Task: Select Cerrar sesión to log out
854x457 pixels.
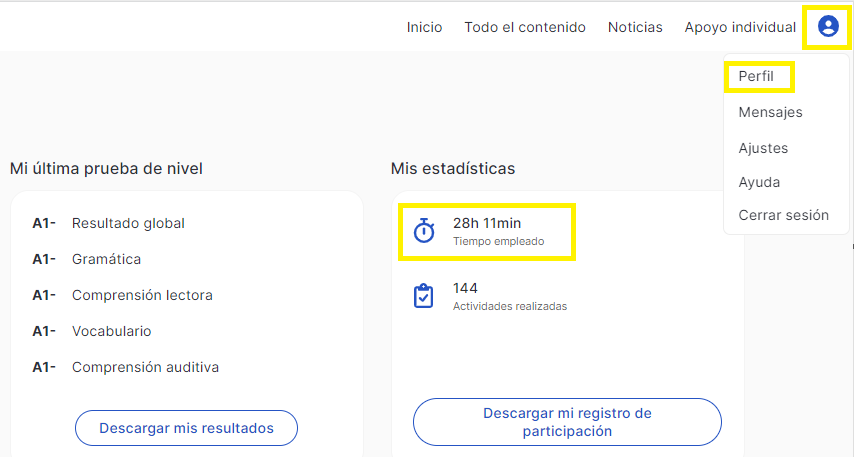Action: pos(783,215)
